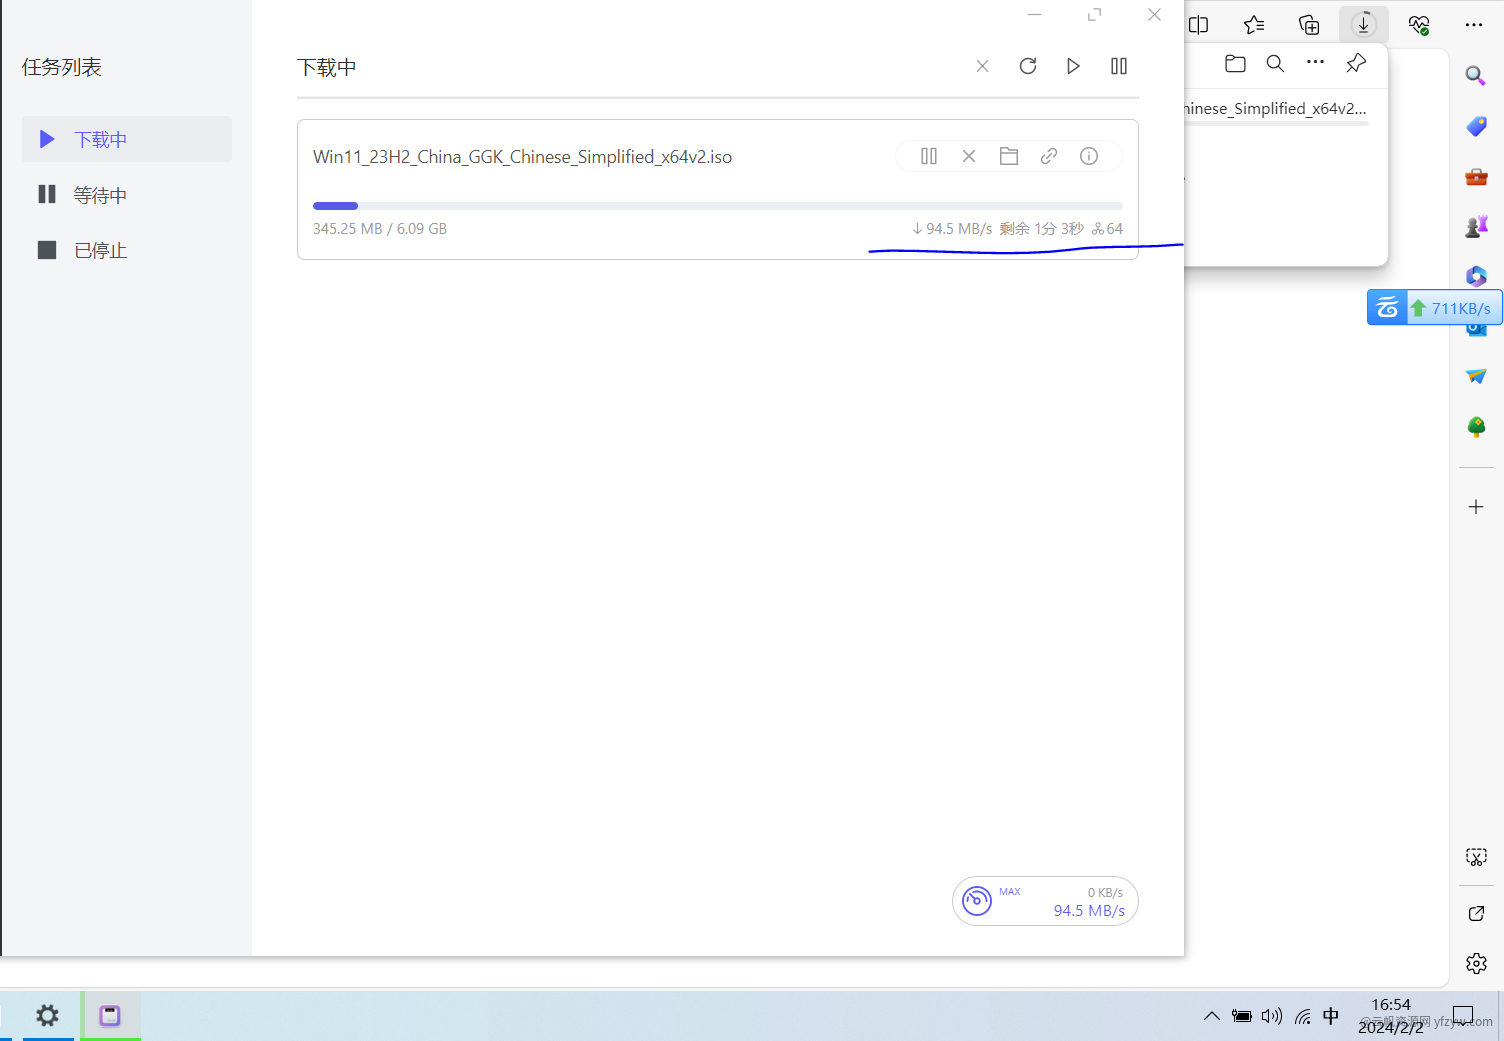Image resolution: width=1504 pixels, height=1041 pixels.
Task: Click the Win11 iso download progress bar
Action: 718,206
